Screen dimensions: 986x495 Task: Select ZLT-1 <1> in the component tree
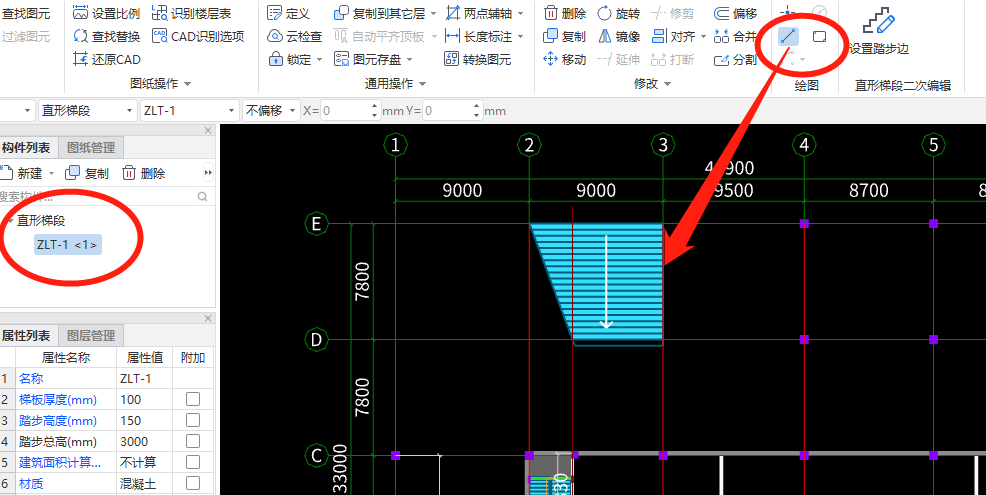click(67, 245)
